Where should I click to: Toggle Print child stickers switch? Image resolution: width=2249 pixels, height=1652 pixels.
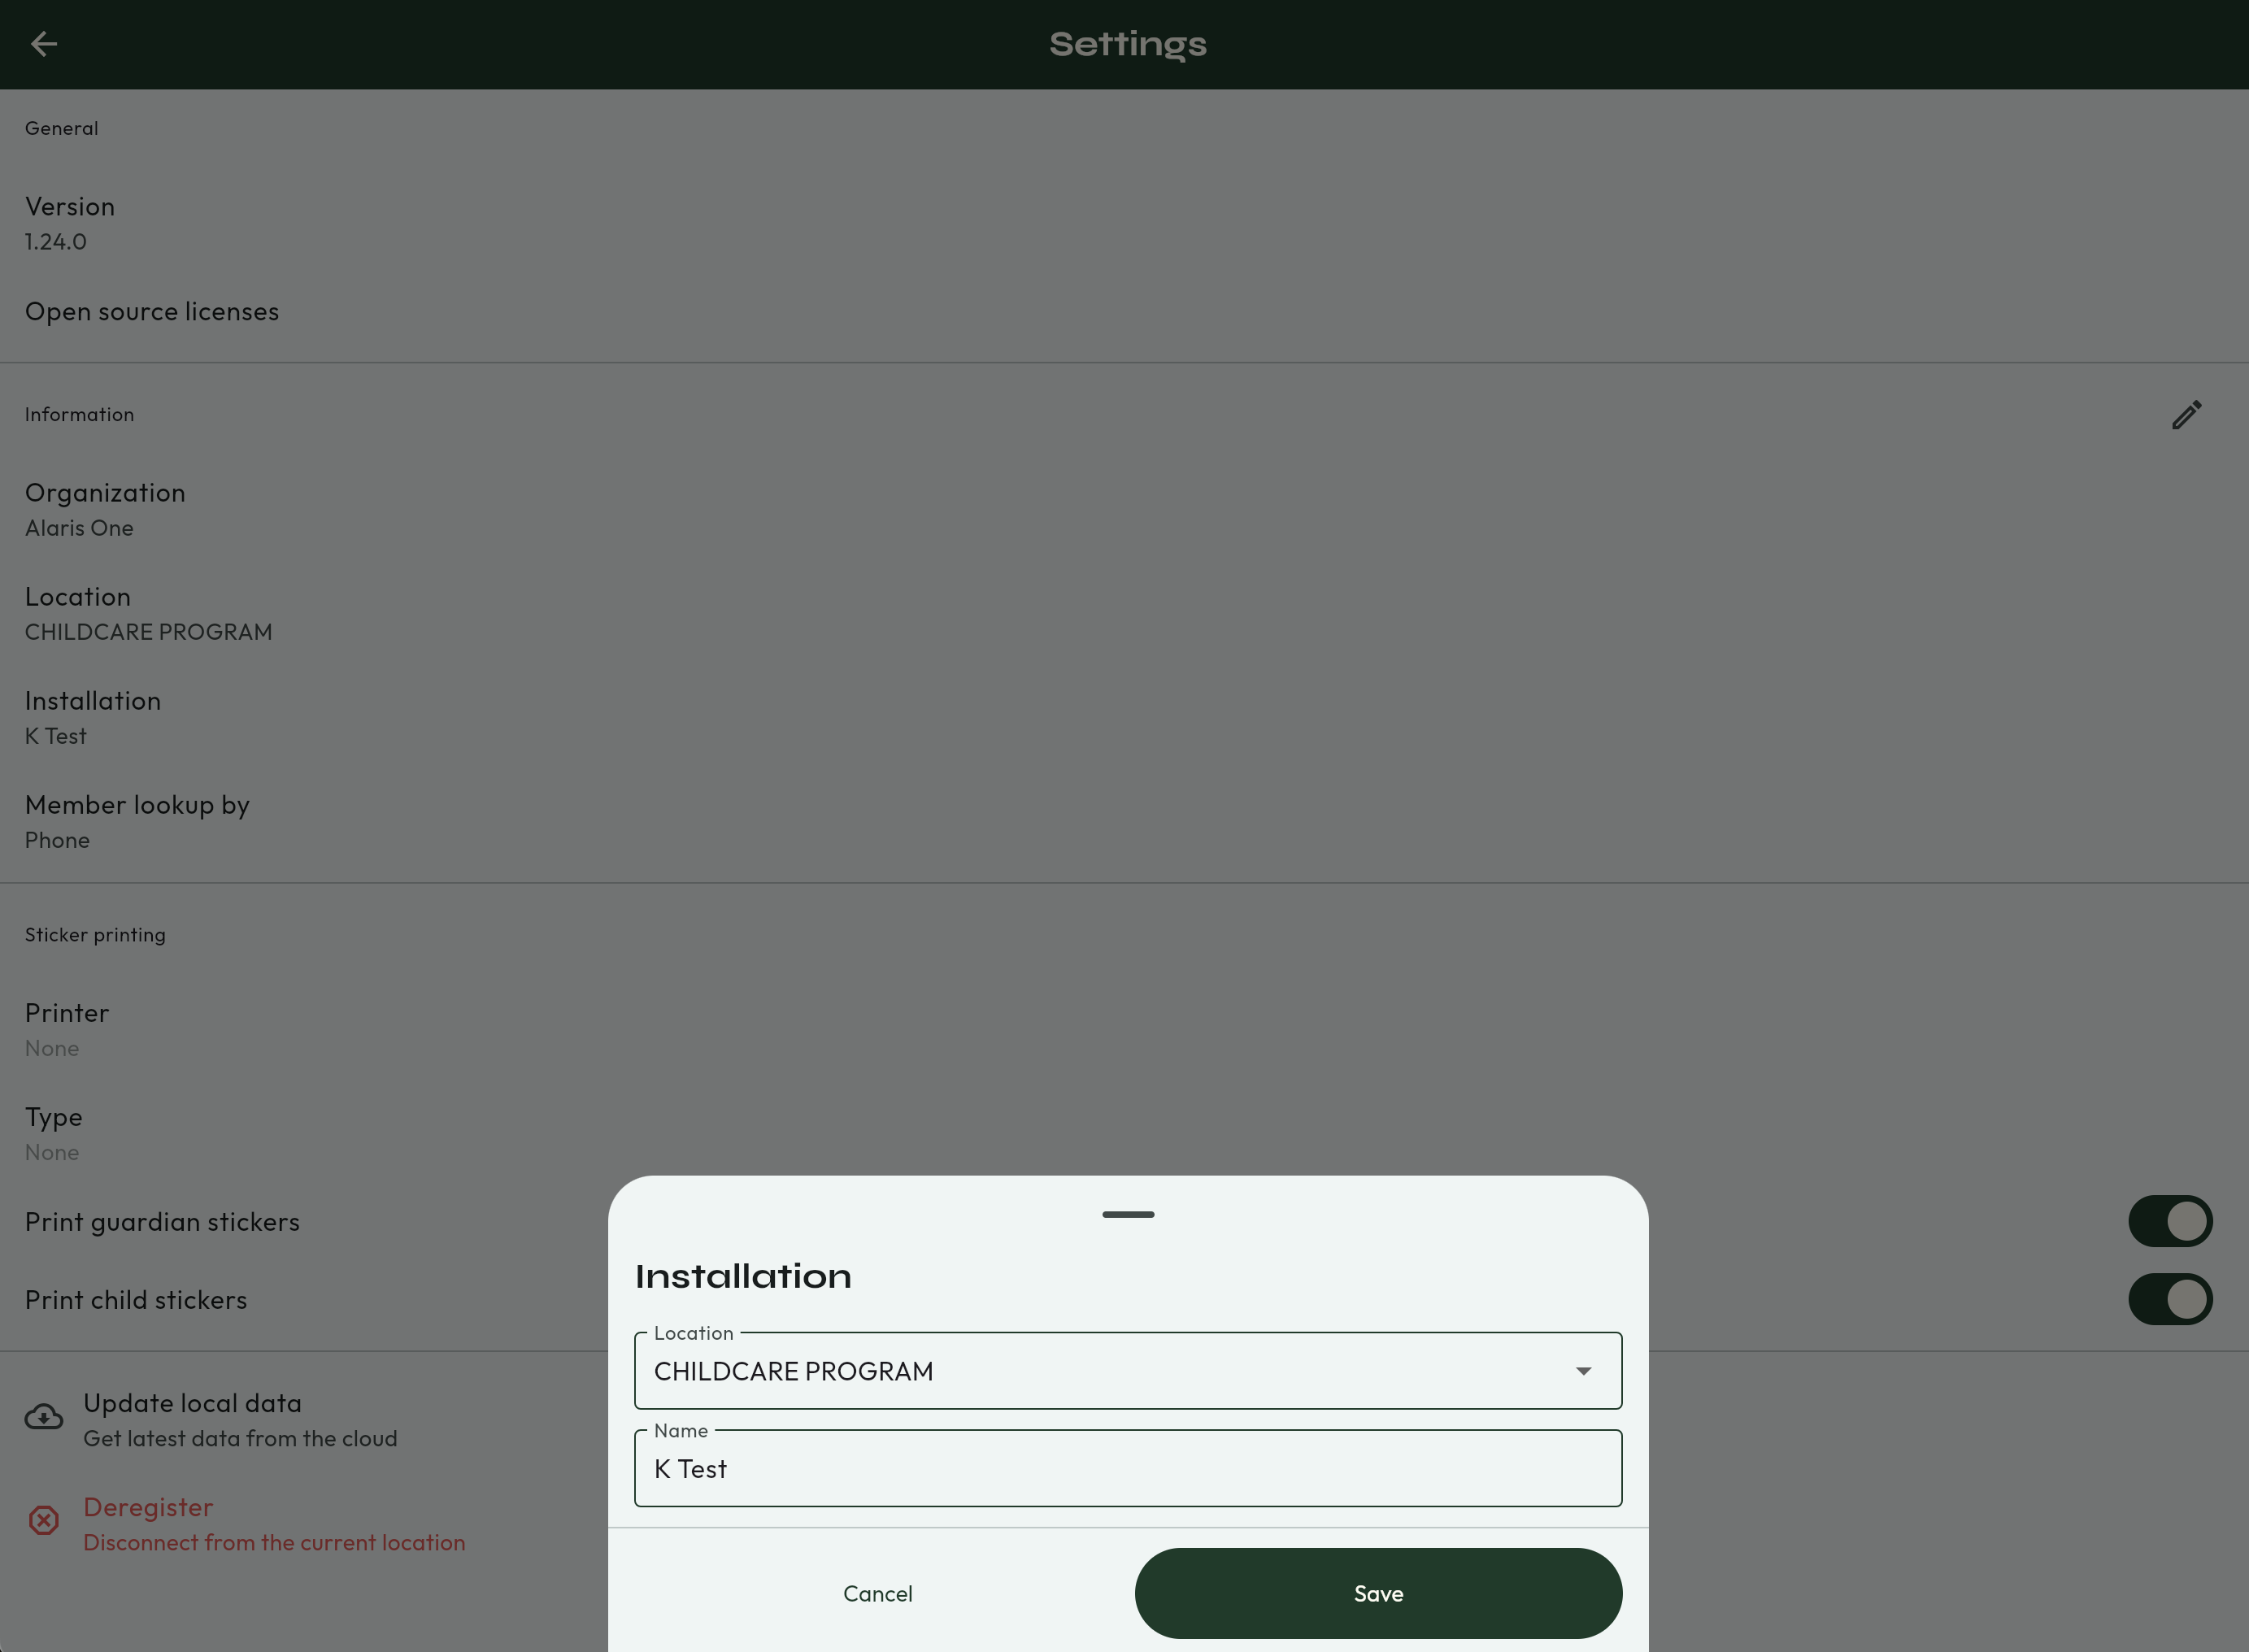2169,1299
